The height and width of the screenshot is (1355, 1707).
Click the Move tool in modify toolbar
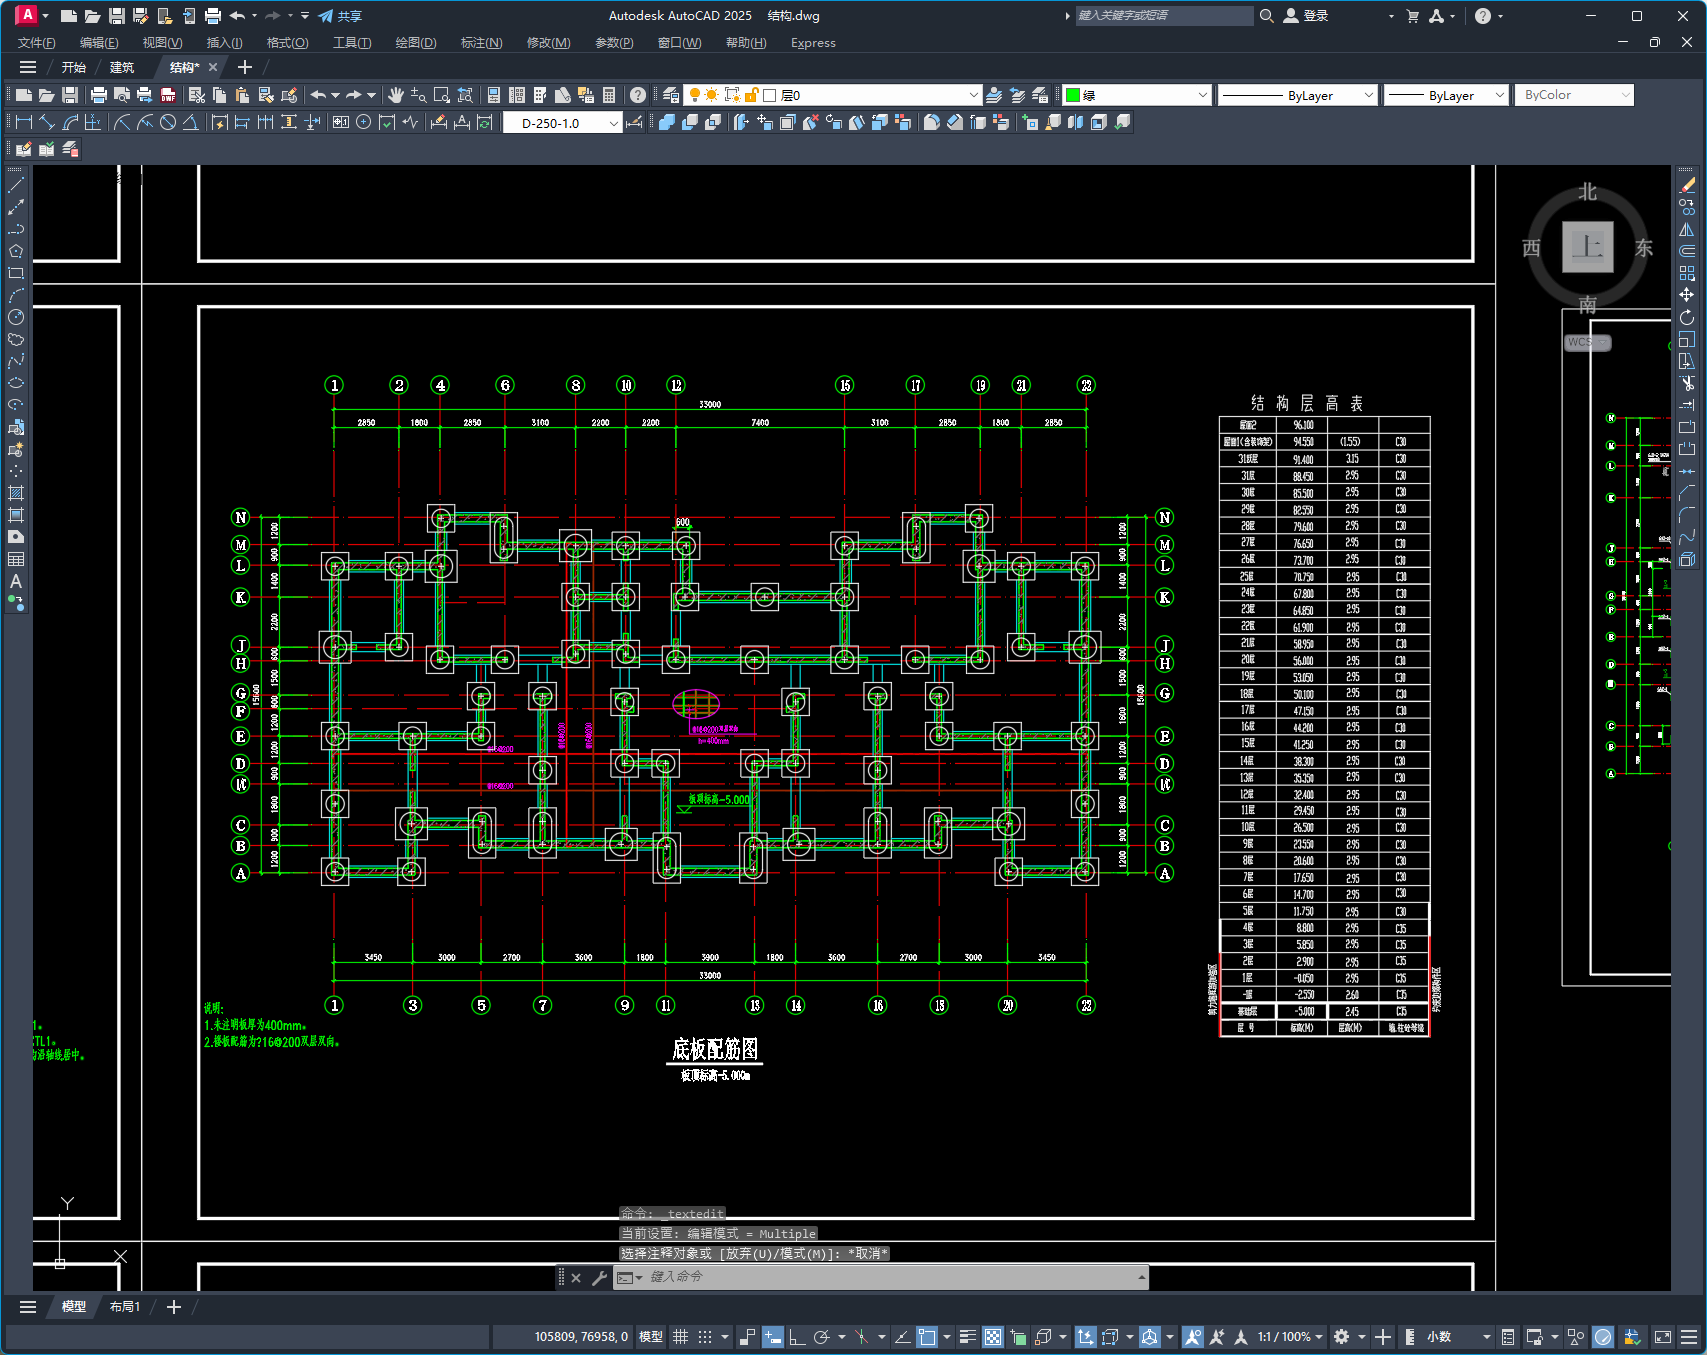coord(1687,295)
